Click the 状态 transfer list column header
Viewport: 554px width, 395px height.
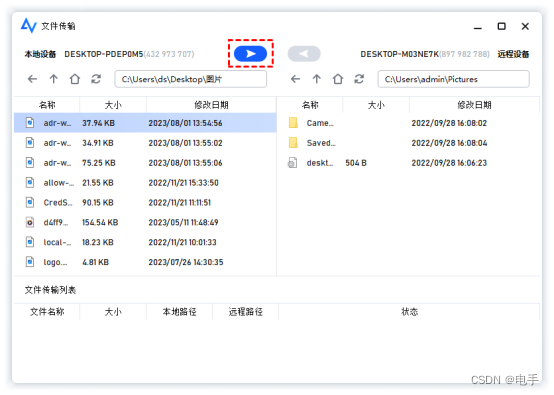[x=409, y=312]
